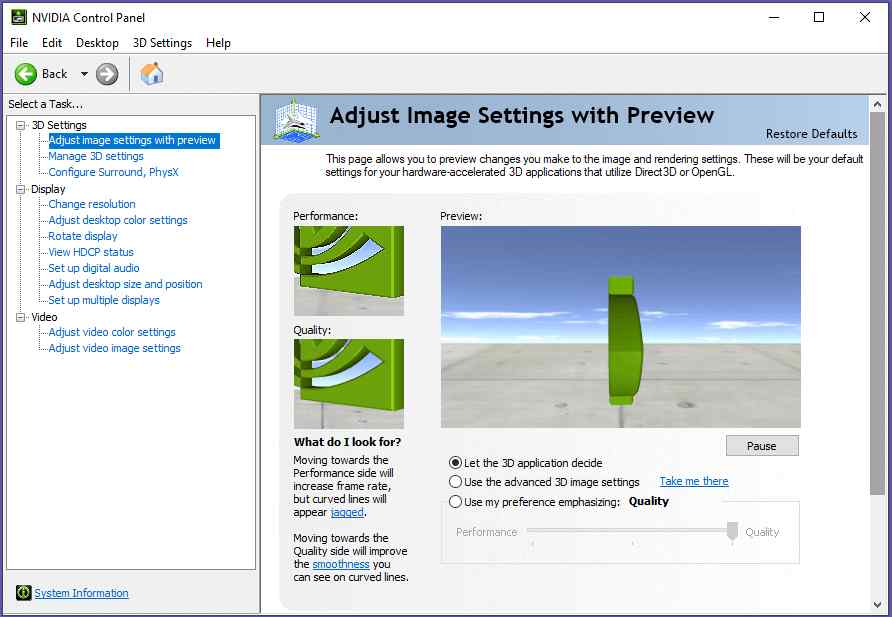Open Manage 3D settings in task tree
The height and width of the screenshot is (617, 892).
96,156
